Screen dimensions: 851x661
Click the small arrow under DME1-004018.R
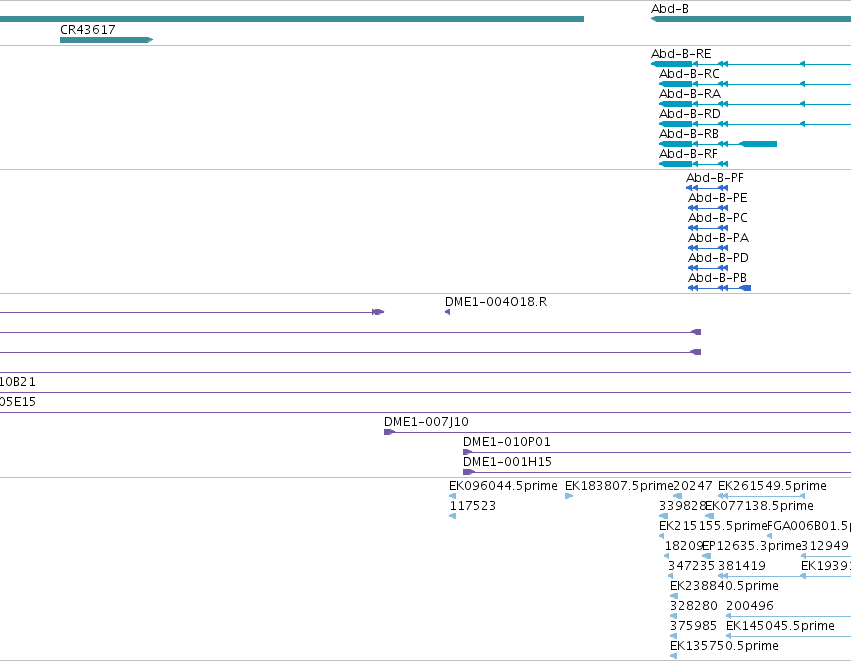(447, 312)
